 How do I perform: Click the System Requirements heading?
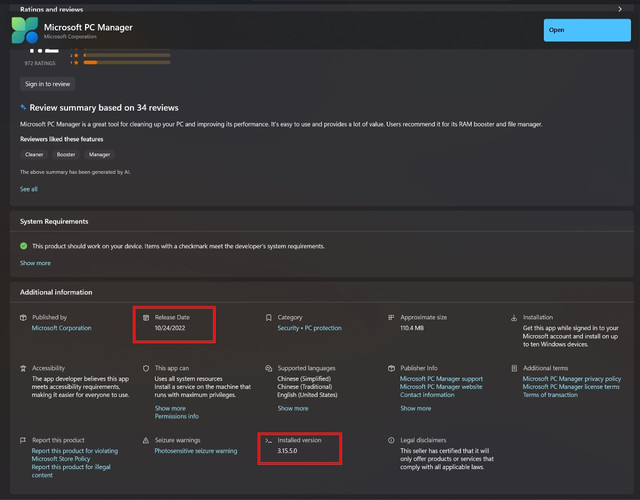point(54,221)
